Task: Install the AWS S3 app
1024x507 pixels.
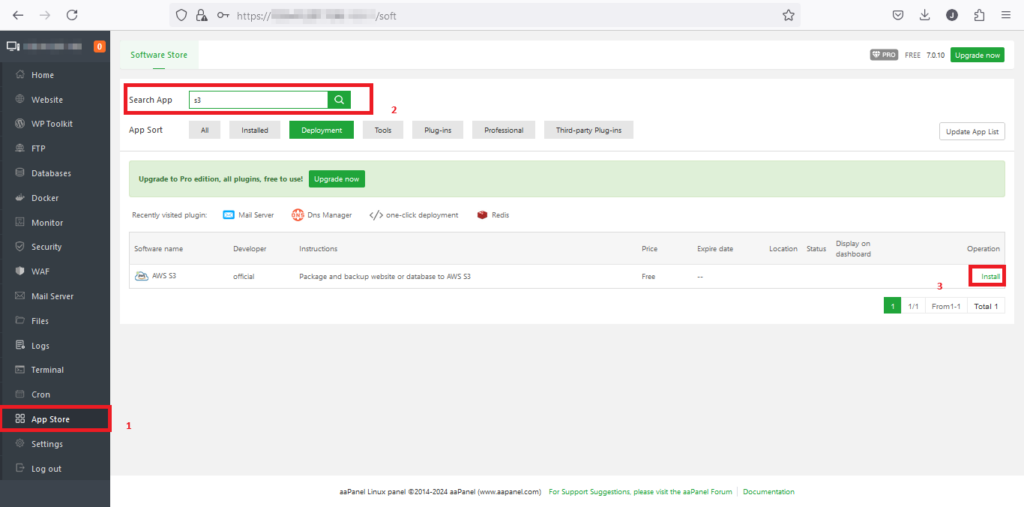Action: (x=989, y=276)
